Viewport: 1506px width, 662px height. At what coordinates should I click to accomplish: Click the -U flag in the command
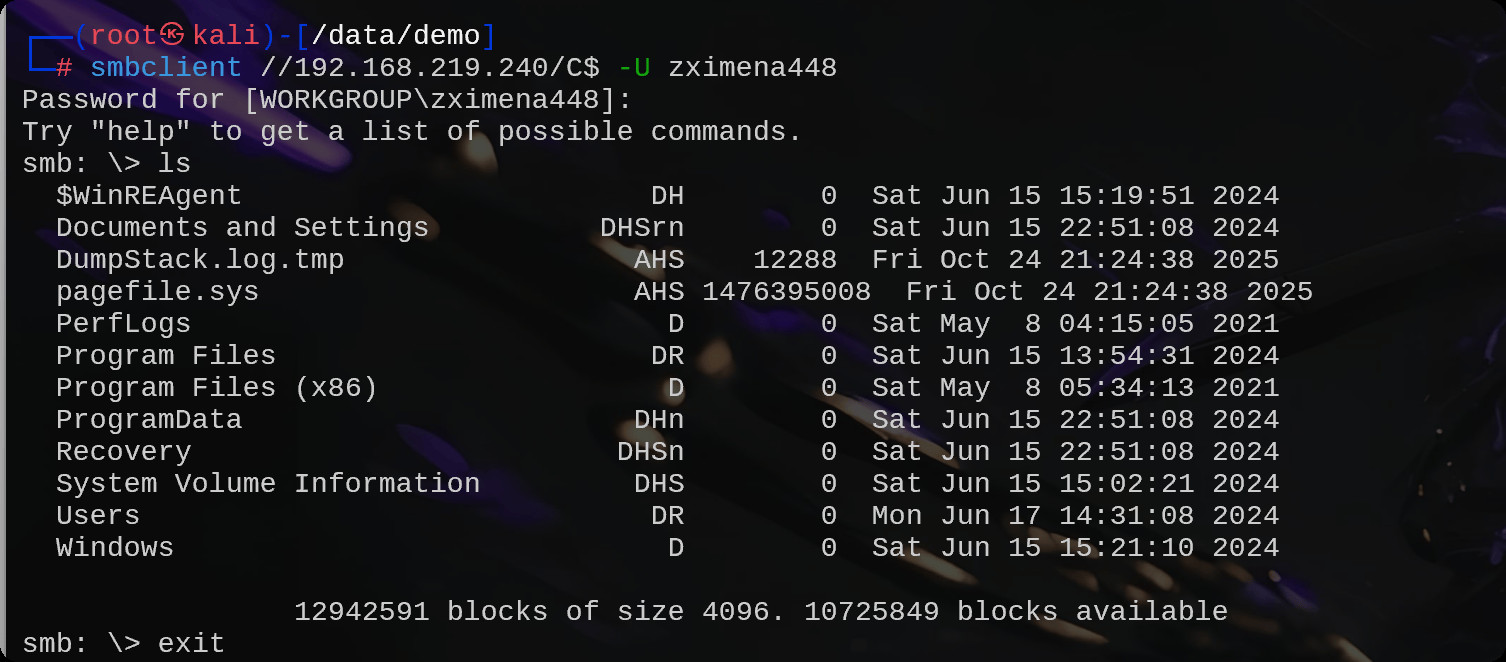(x=634, y=68)
